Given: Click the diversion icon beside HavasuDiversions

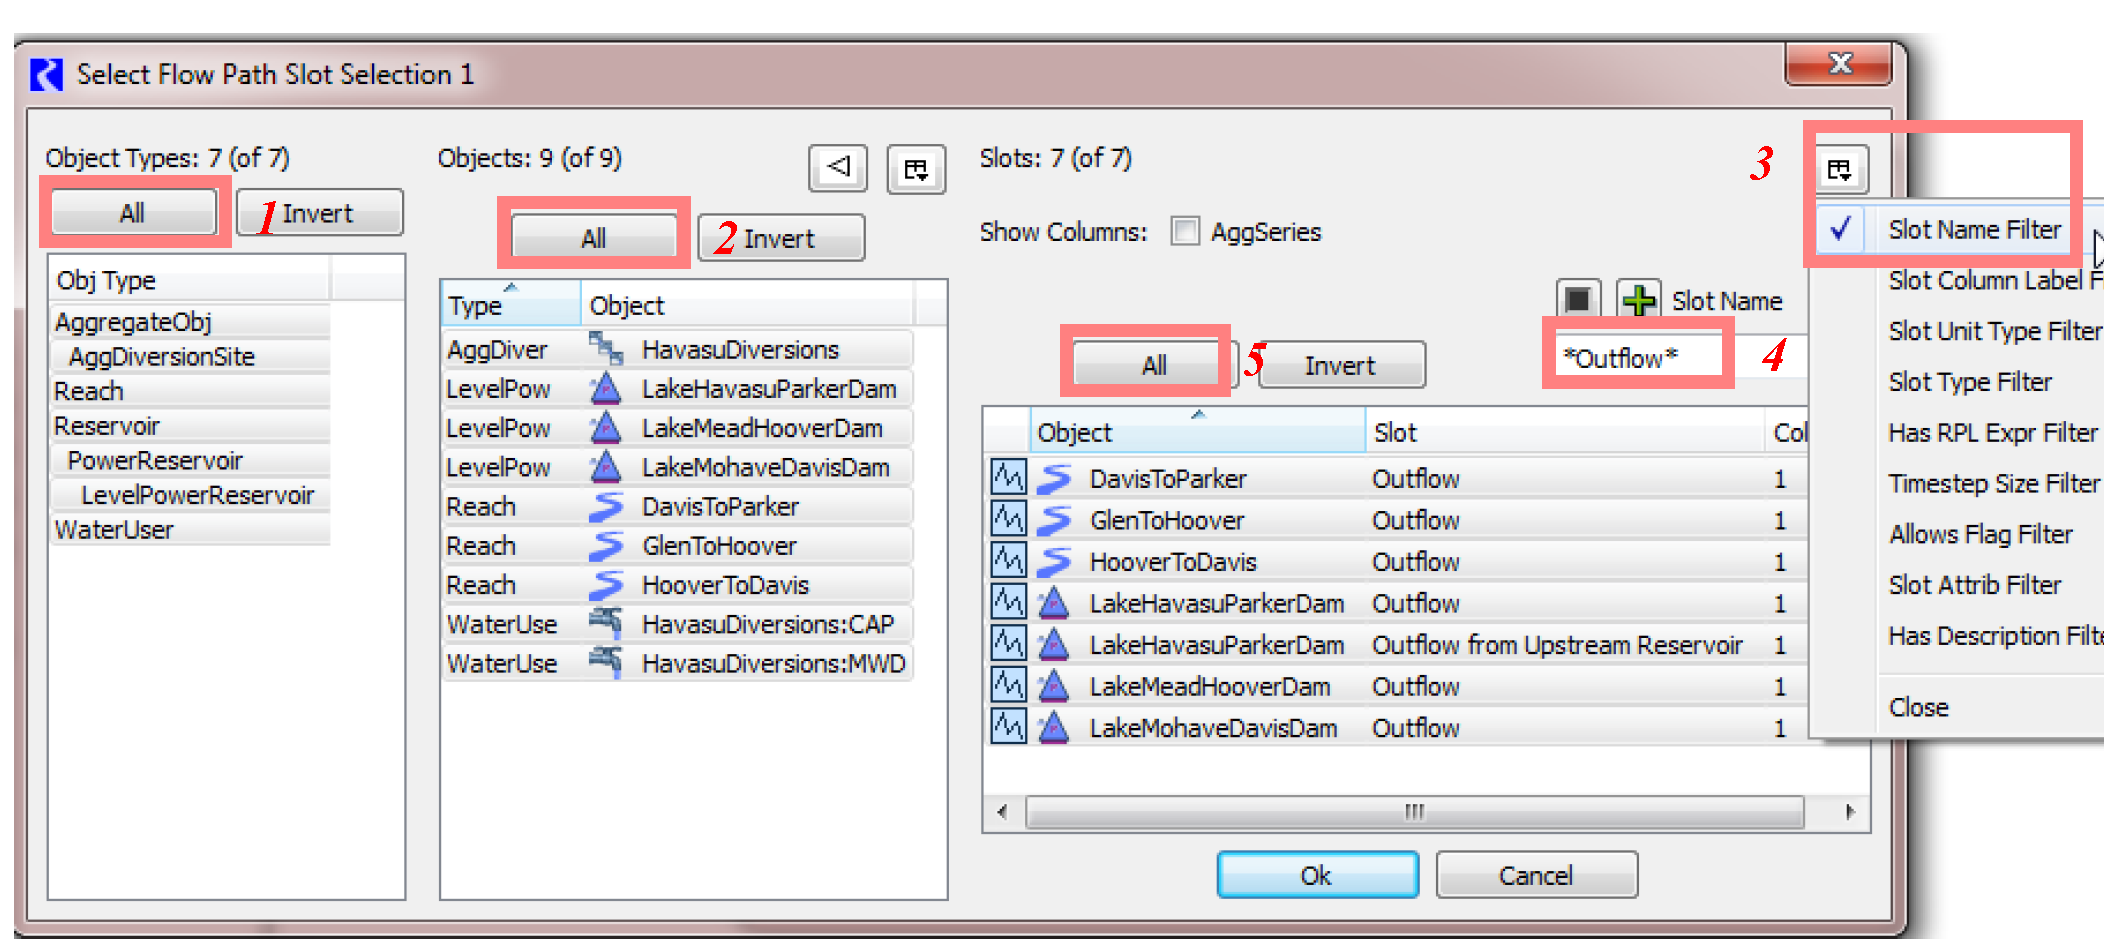Looking at the screenshot, I should 605,349.
